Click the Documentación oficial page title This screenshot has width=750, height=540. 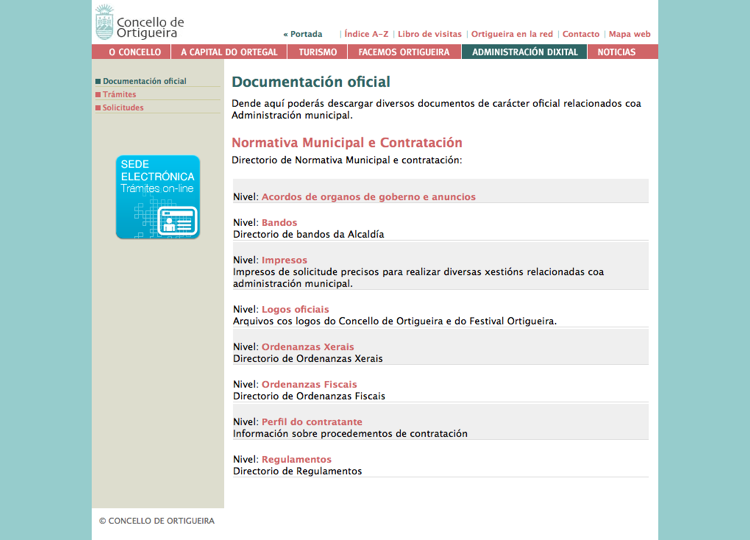click(x=311, y=82)
